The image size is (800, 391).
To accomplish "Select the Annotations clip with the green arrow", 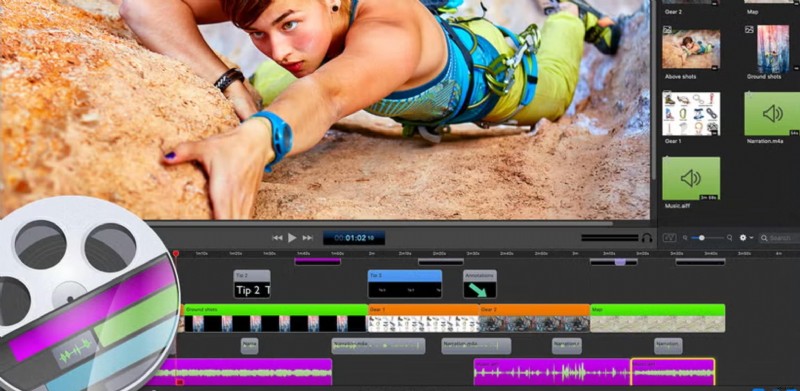I will pos(480,284).
